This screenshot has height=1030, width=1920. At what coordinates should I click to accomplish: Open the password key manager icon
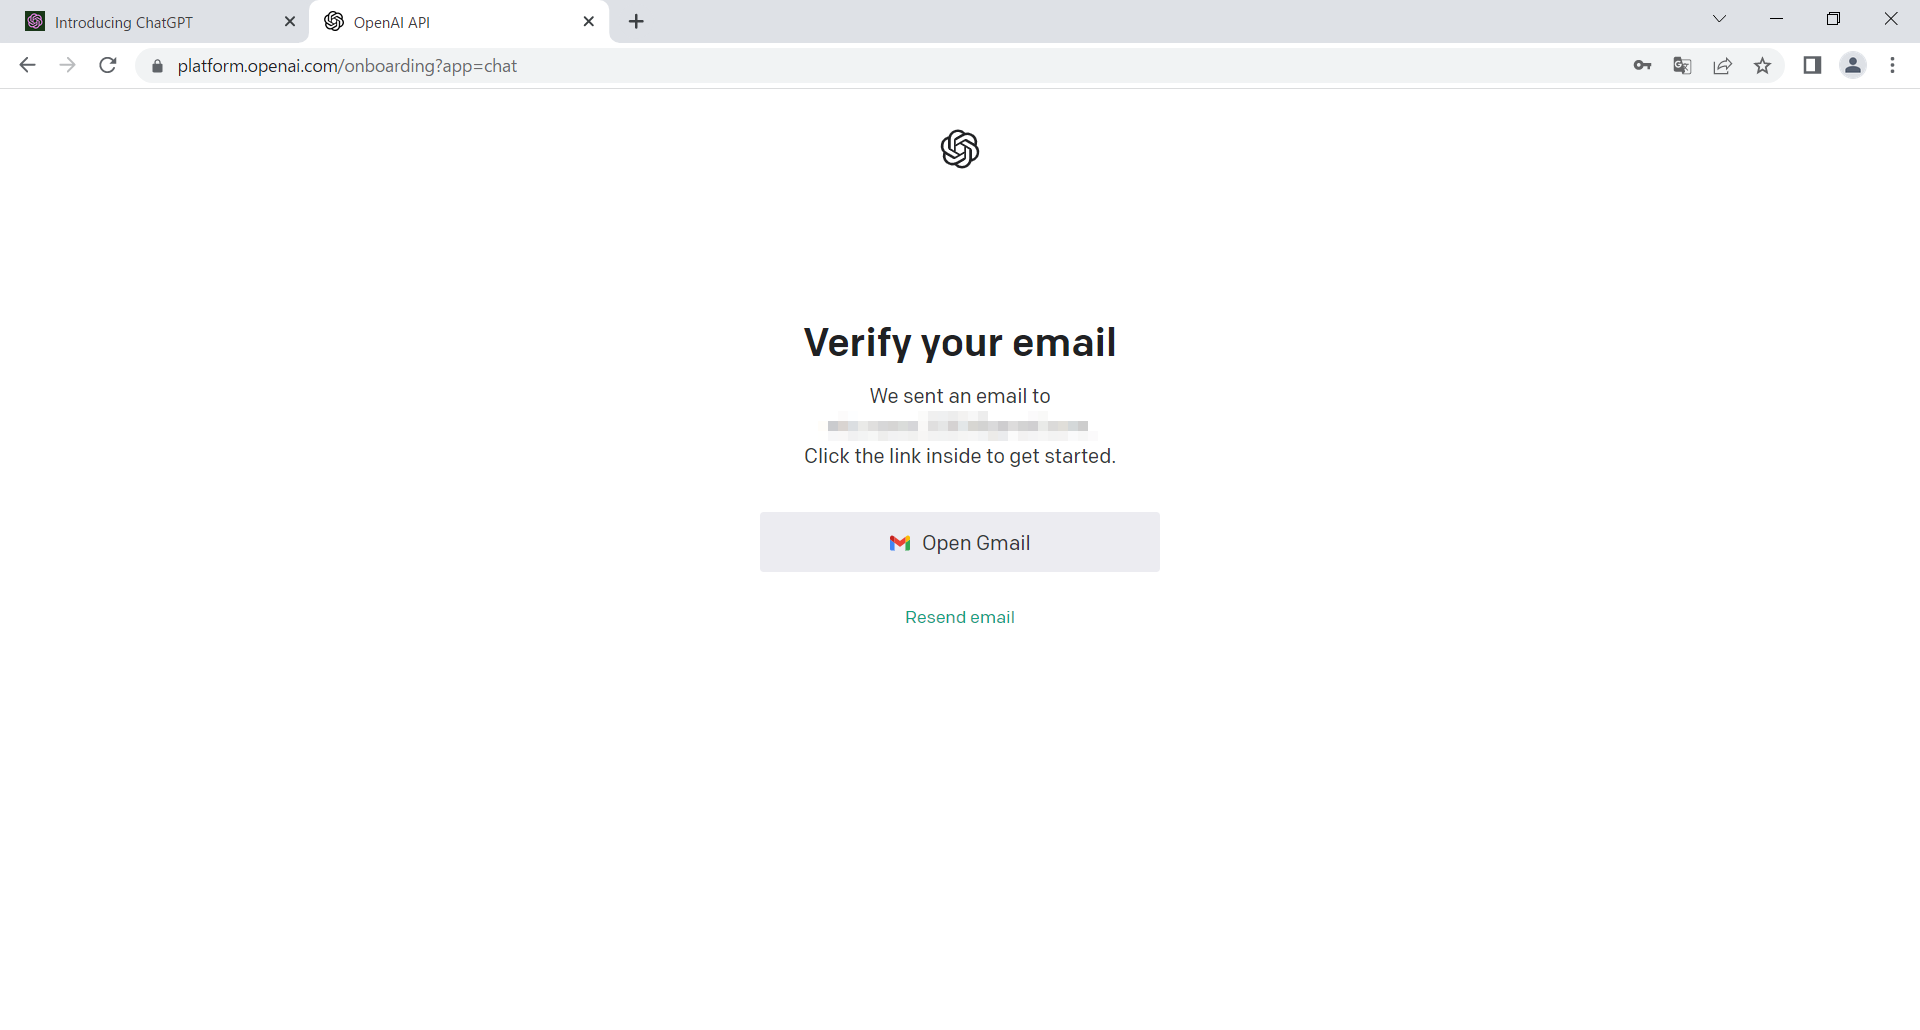[x=1642, y=66]
